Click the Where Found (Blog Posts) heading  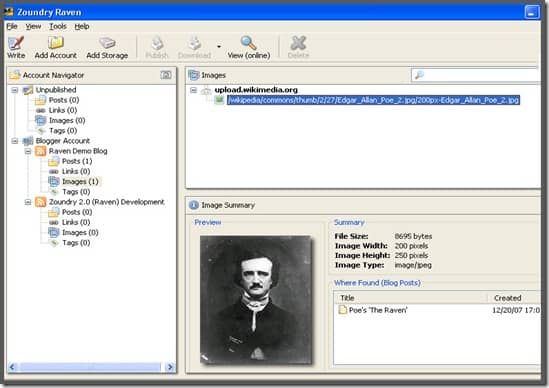(377, 283)
